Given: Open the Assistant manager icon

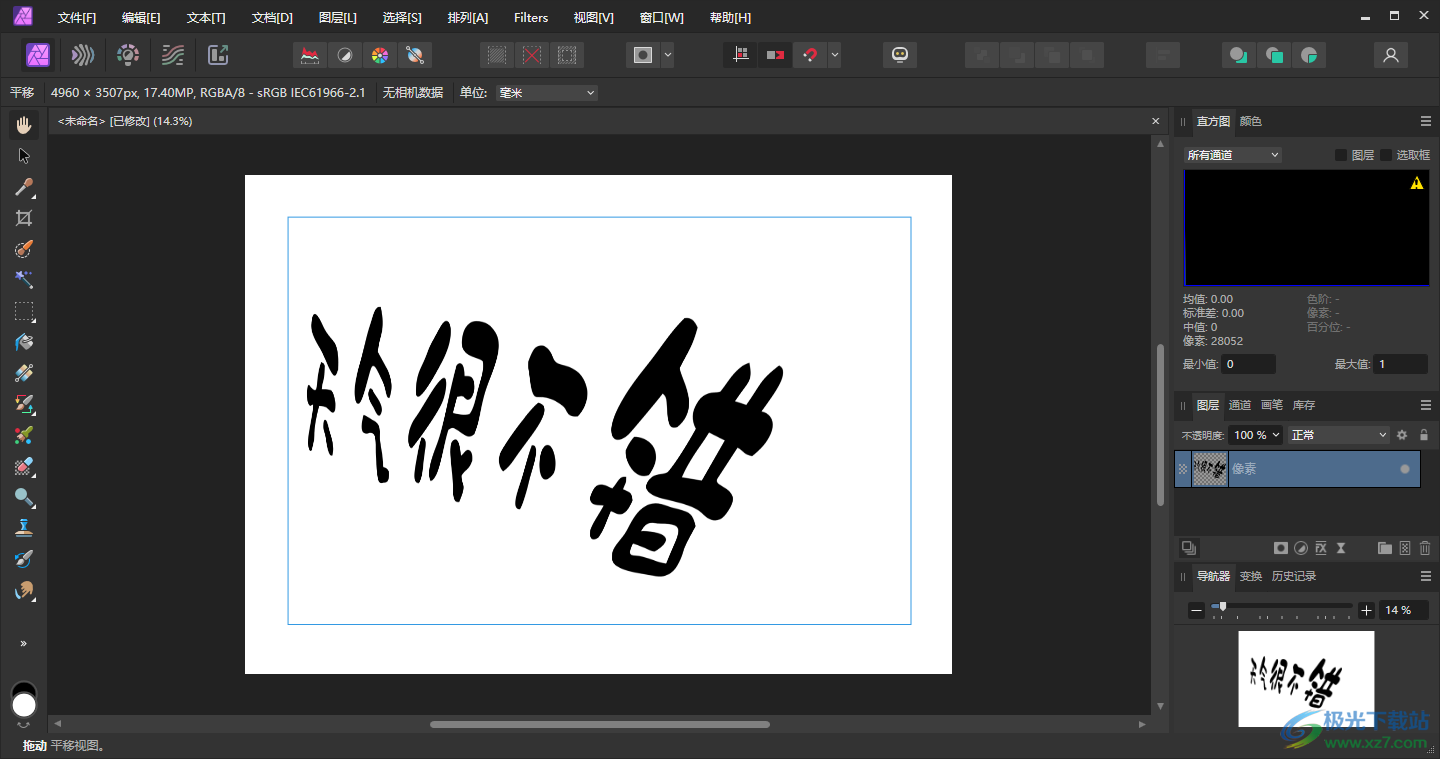Looking at the screenshot, I should (900, 55).
